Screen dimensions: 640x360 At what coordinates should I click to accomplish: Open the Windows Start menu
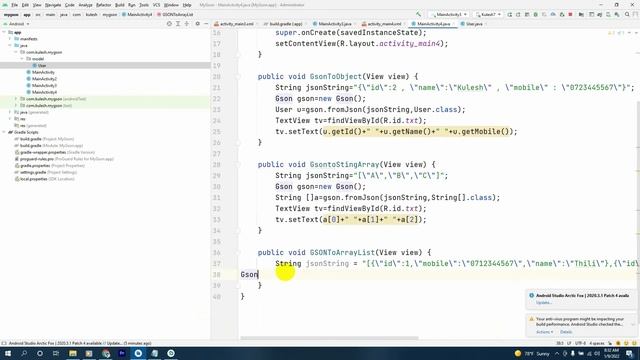click(x=8, y=353)
